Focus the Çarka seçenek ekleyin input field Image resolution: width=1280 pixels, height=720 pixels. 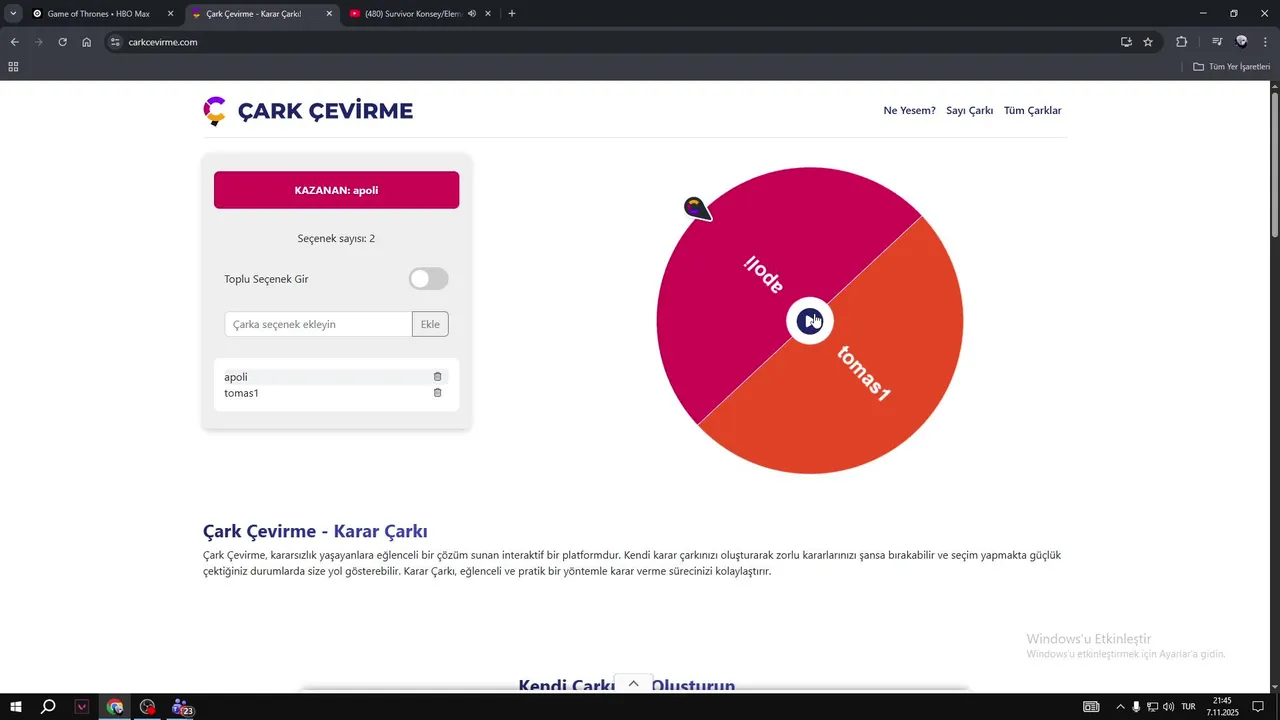[318, 324]
